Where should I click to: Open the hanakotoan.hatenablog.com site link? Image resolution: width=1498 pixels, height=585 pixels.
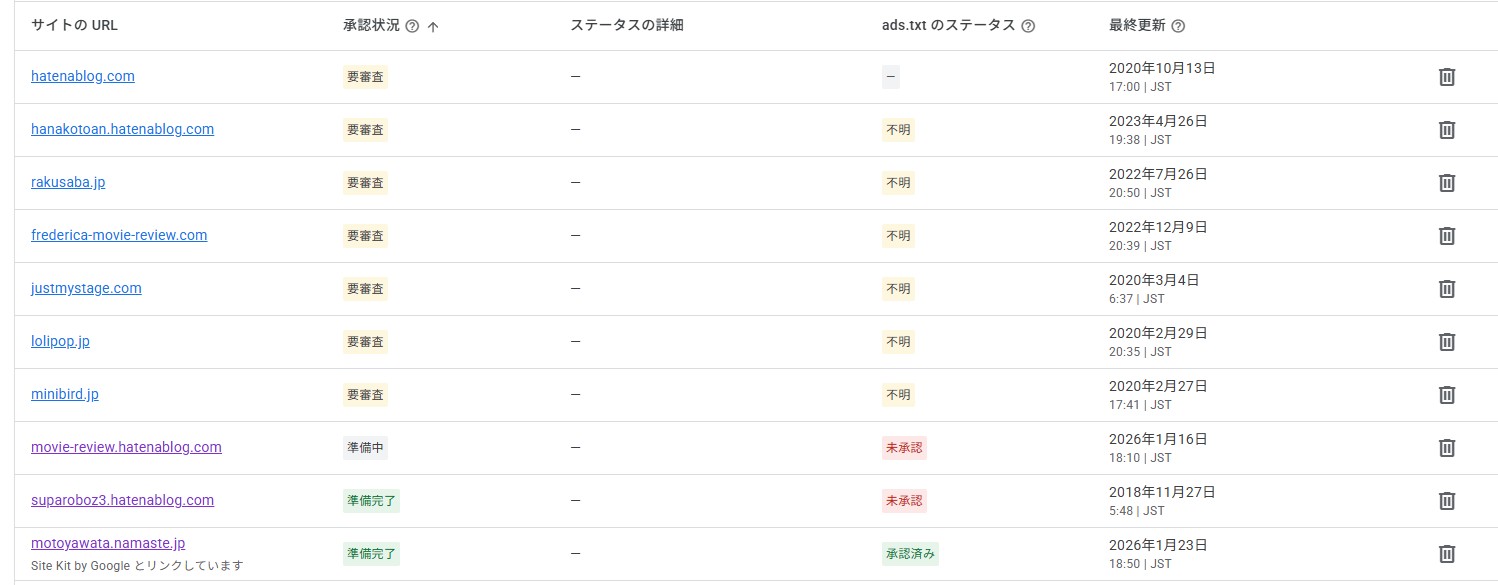pos(122,129)
